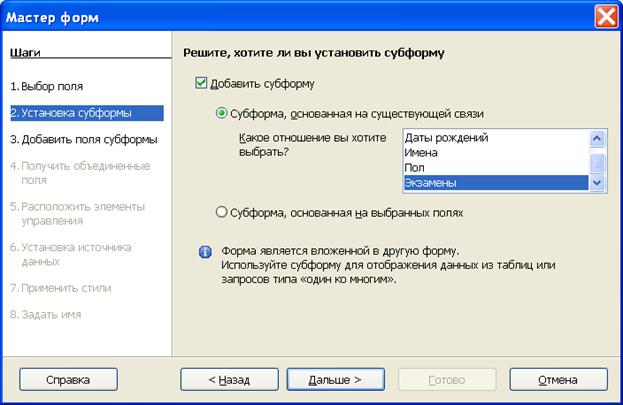Viewport: 623px width, 405px height.
Task: Select Даты рождений in relation list
Action: 496,138
